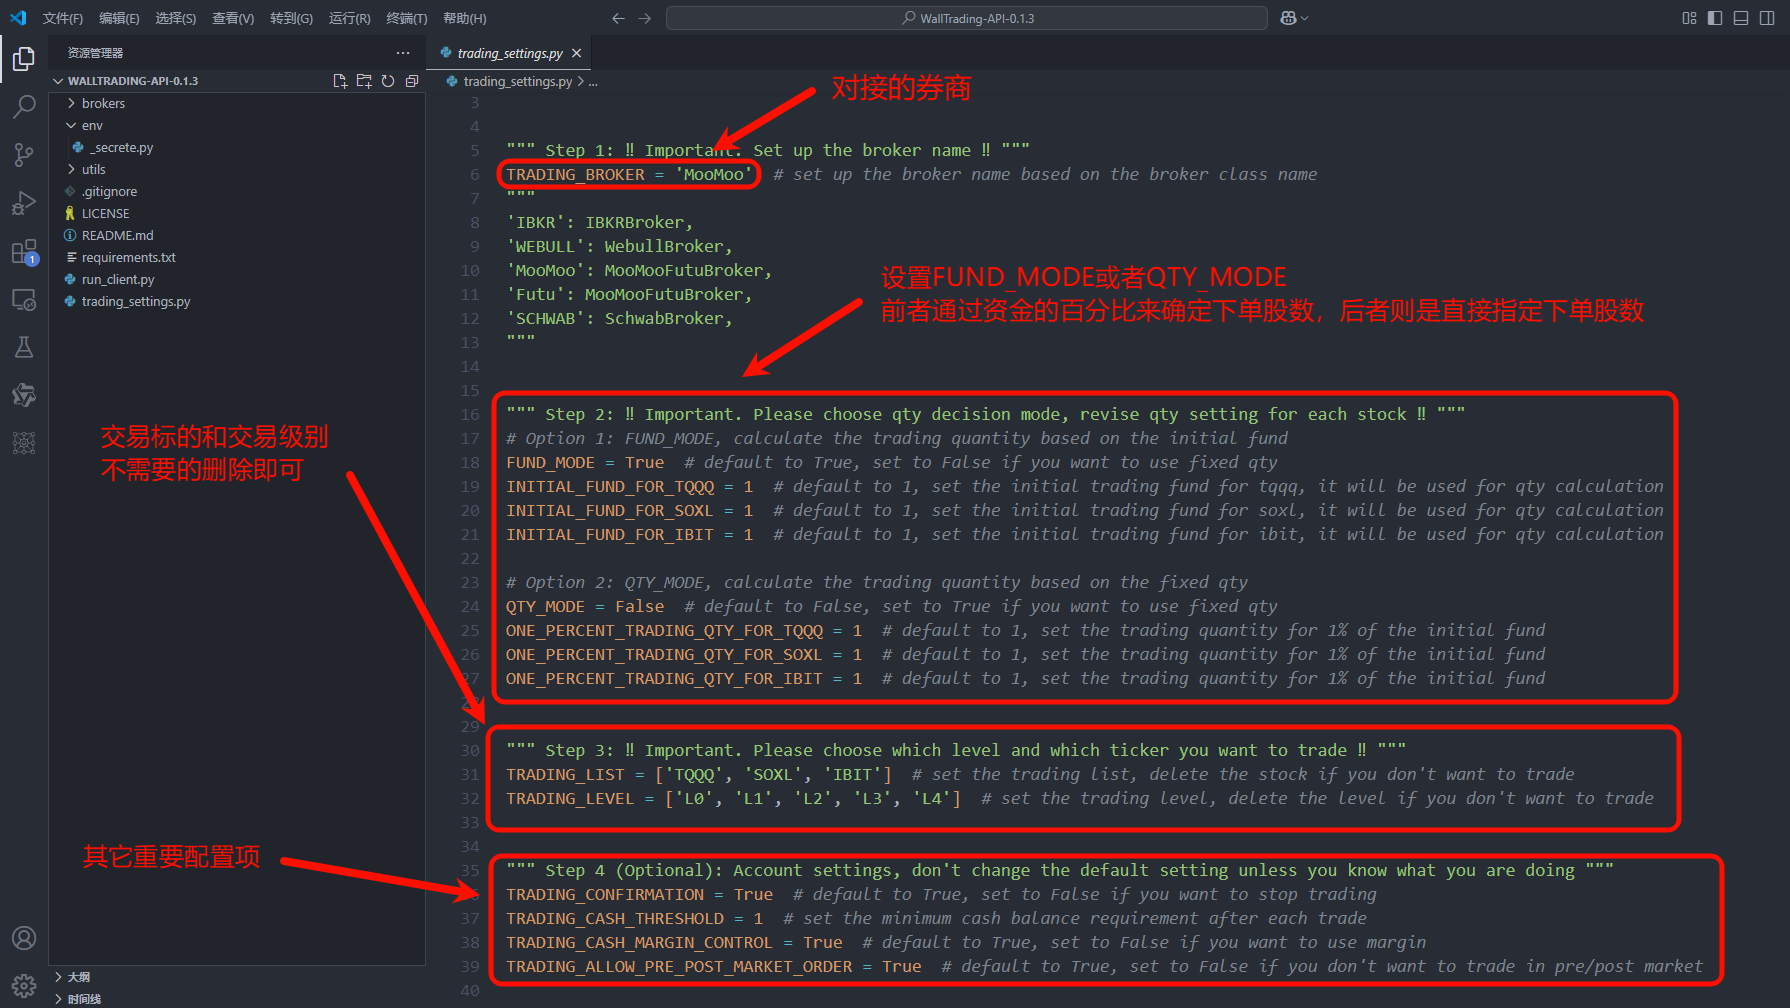Open the Manage gear icon
The width and height of the screenshot is (1790, 1008).
click(x=24, y=985)
